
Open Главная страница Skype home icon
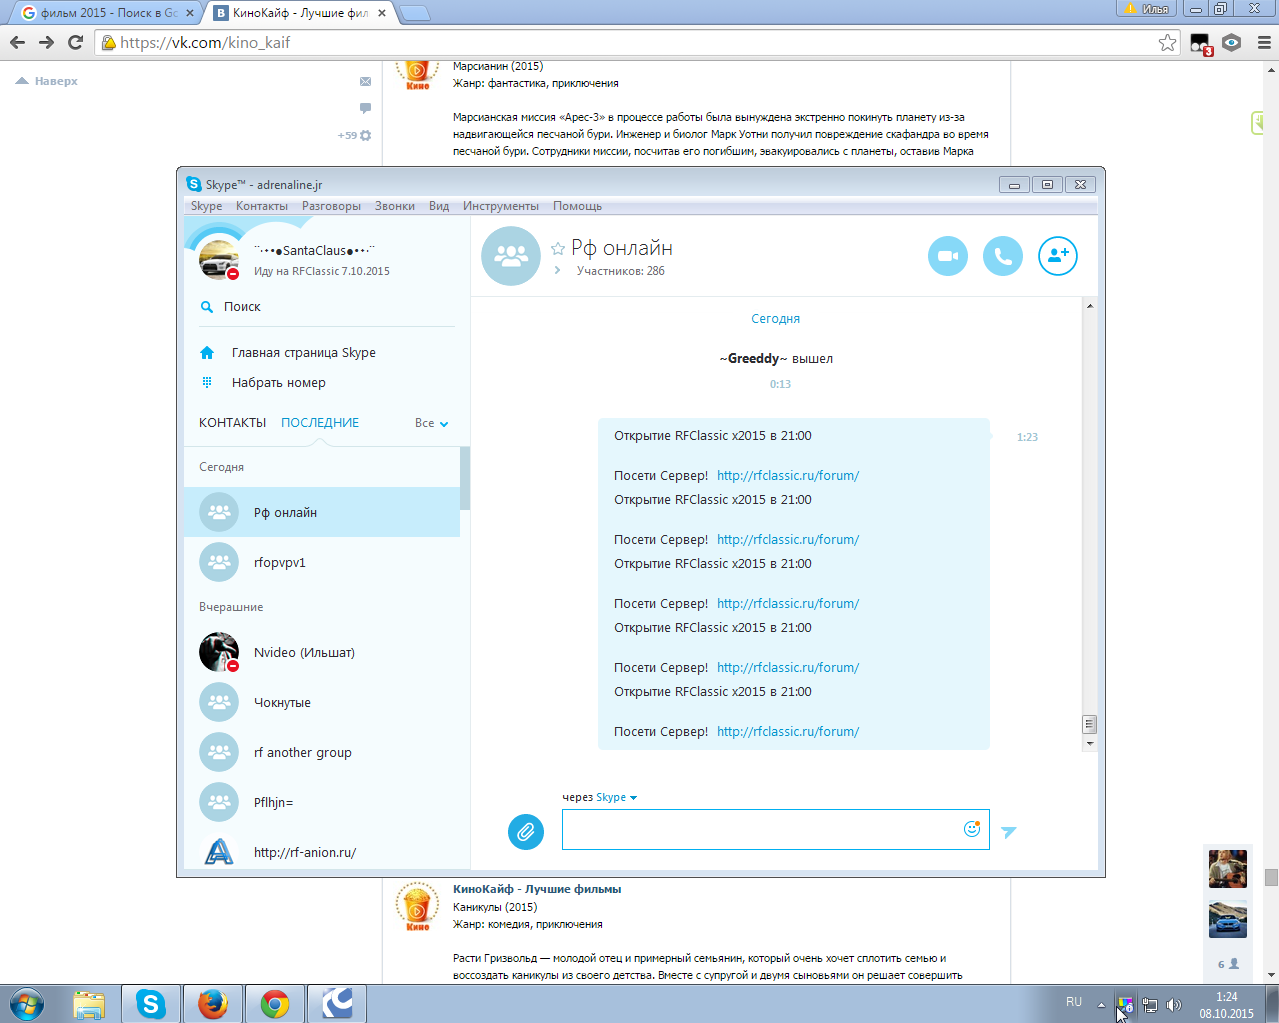point(207,353)
